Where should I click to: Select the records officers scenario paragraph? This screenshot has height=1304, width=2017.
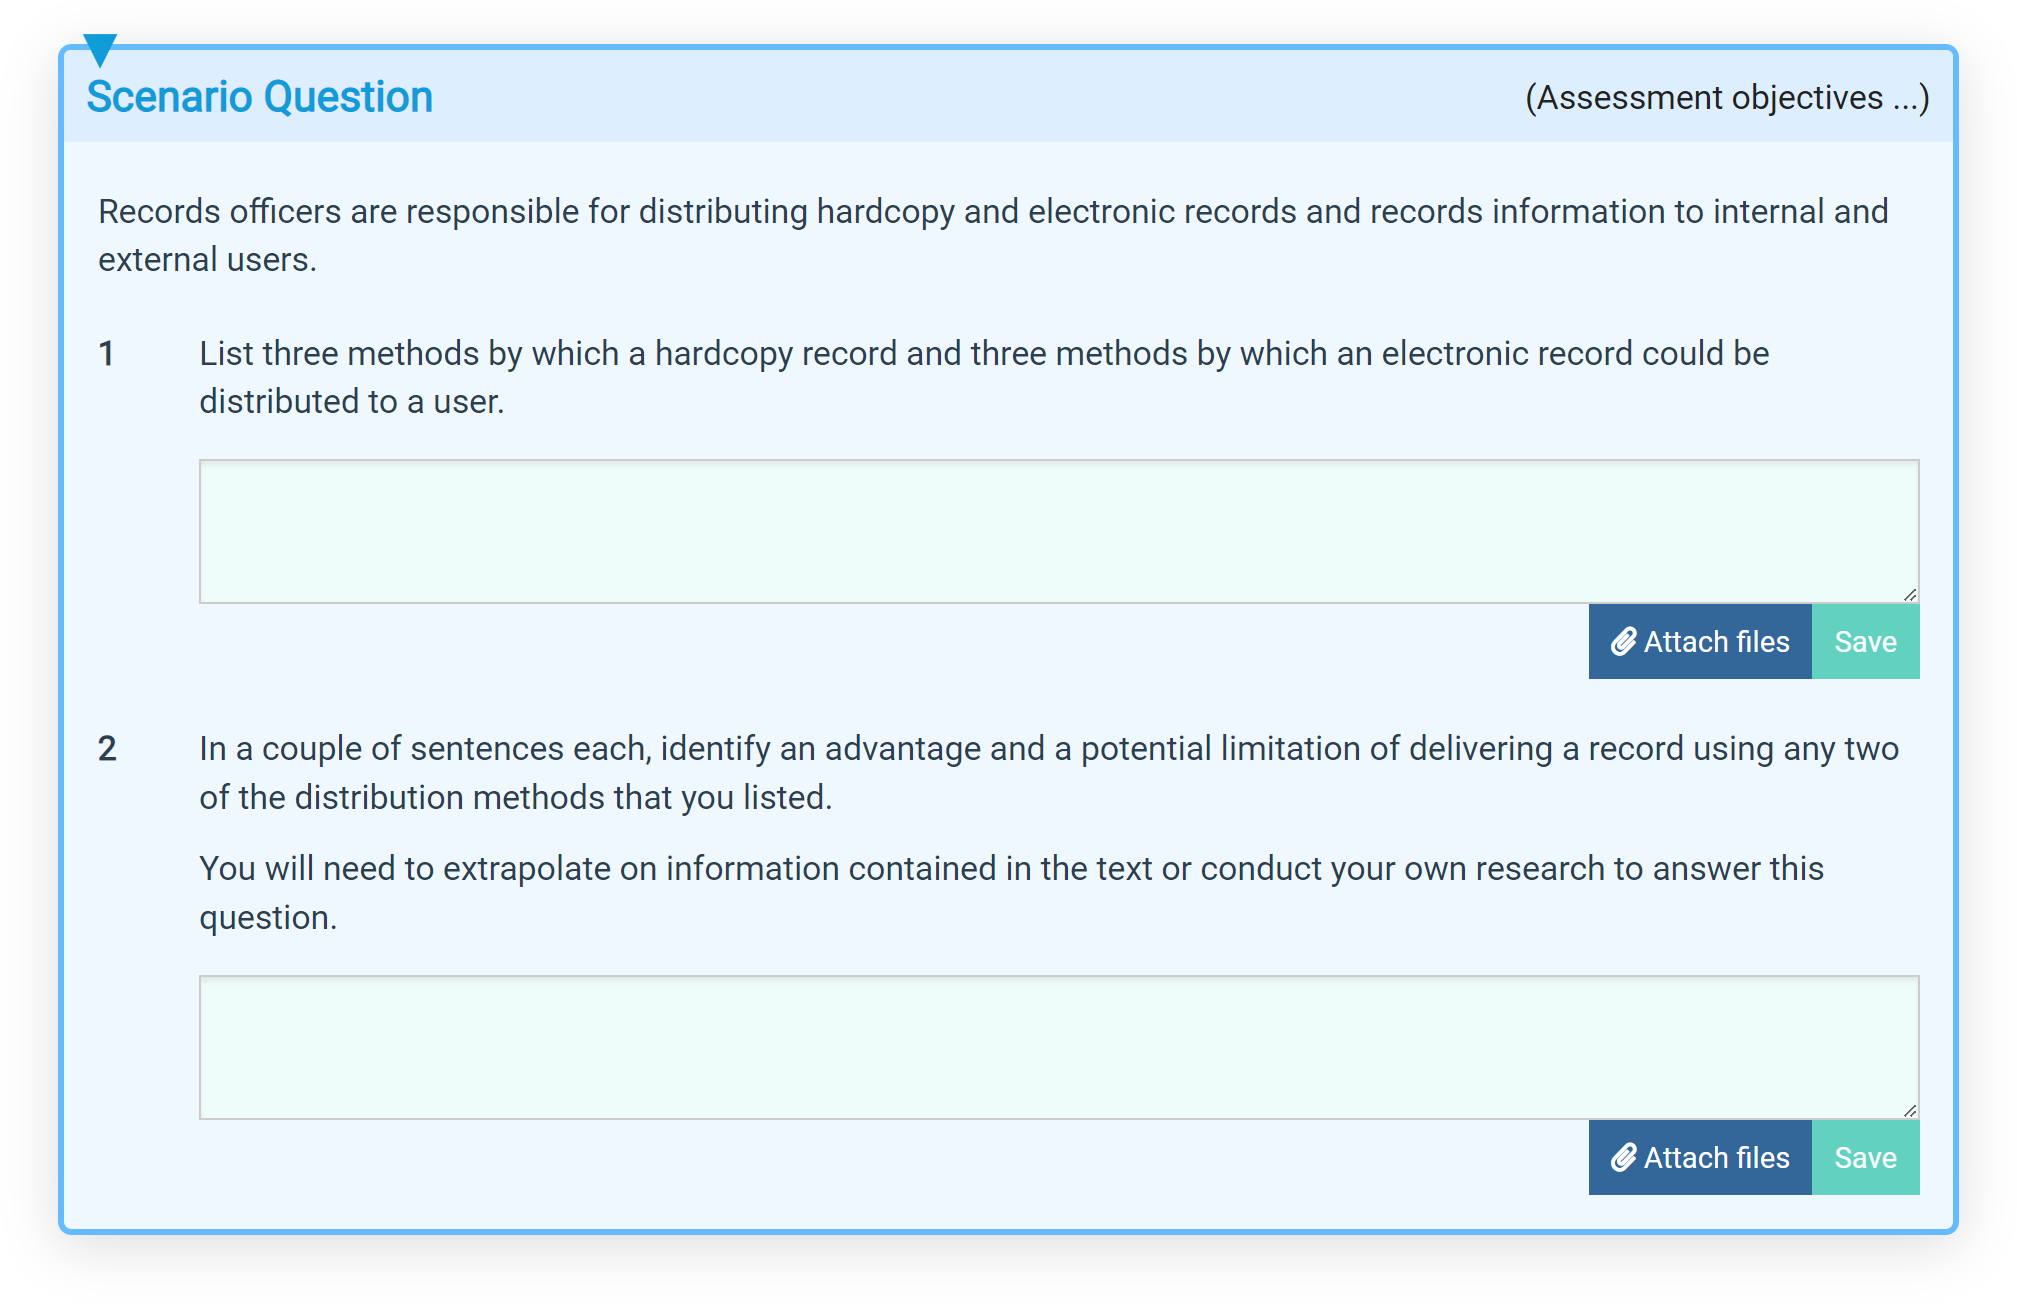click(992, 233)
